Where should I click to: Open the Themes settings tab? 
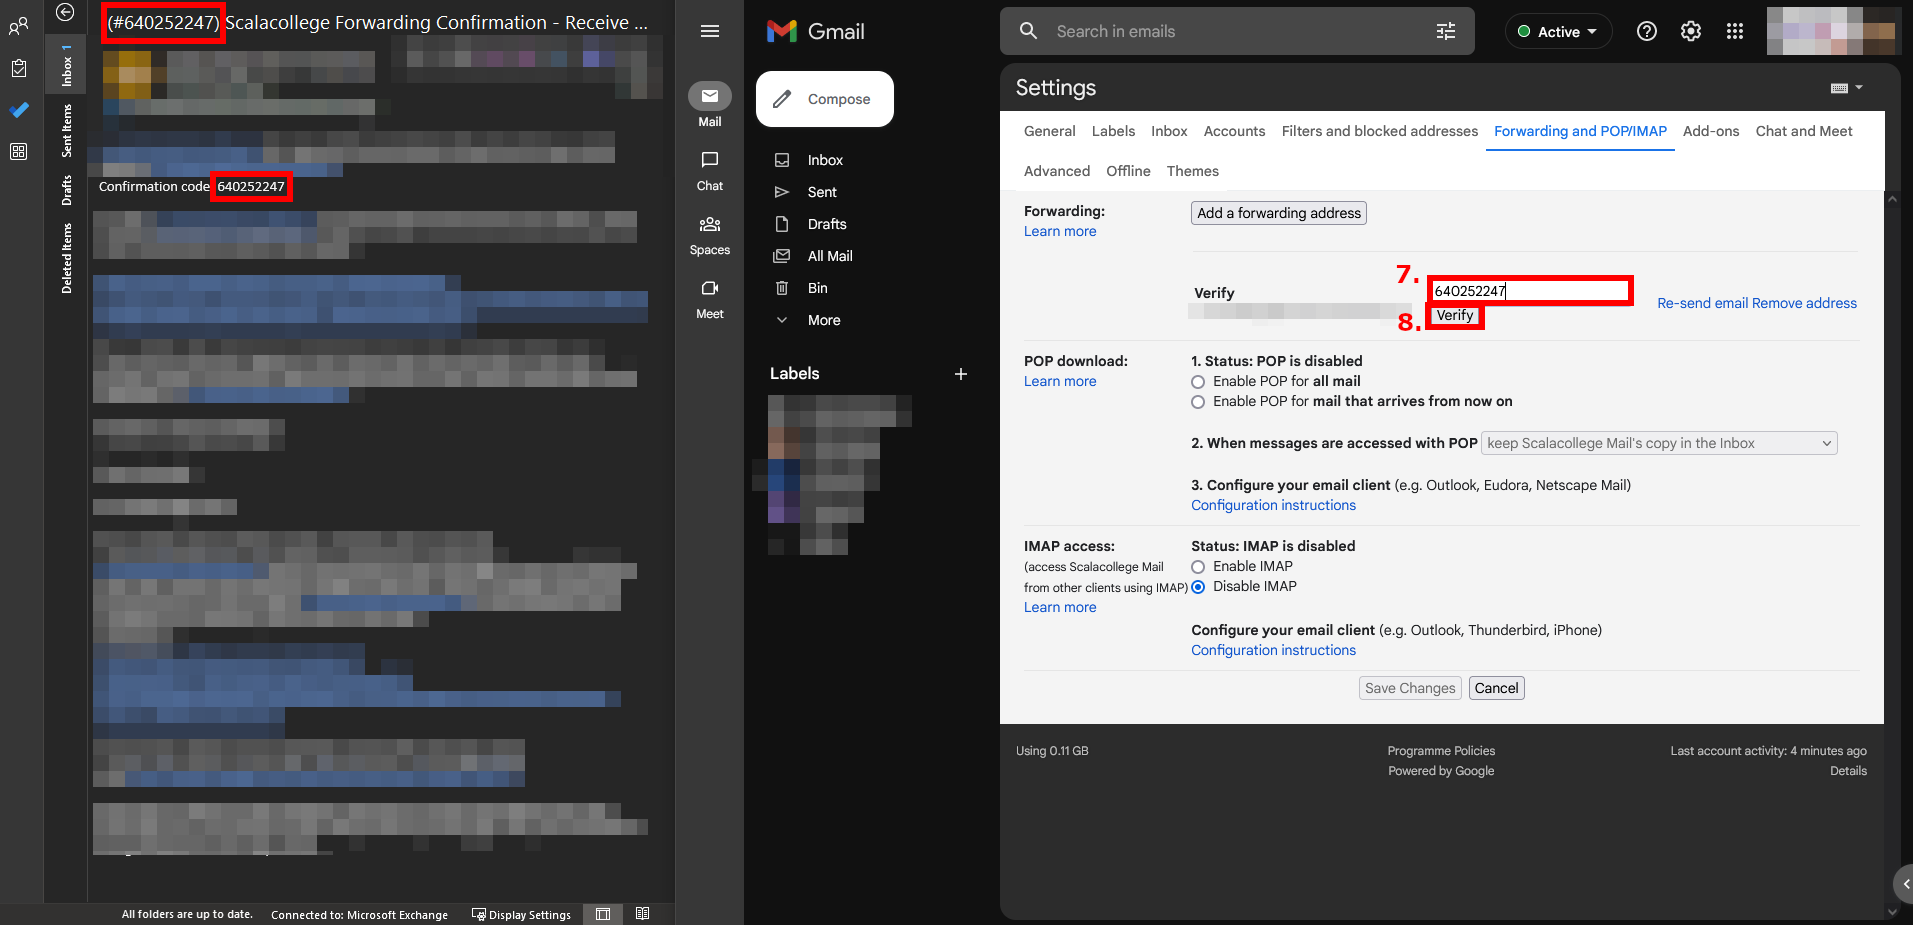coord(1193,171)
